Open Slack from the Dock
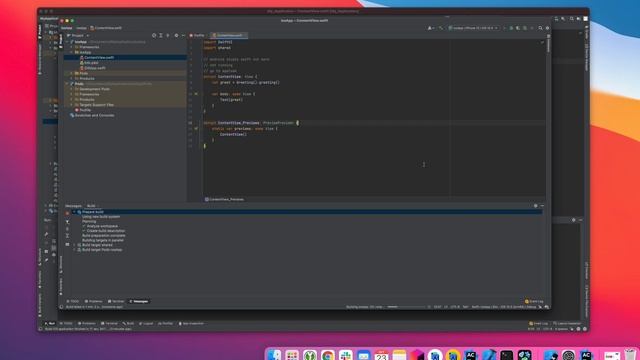This screenshot has height=360, width=640. 345,355
